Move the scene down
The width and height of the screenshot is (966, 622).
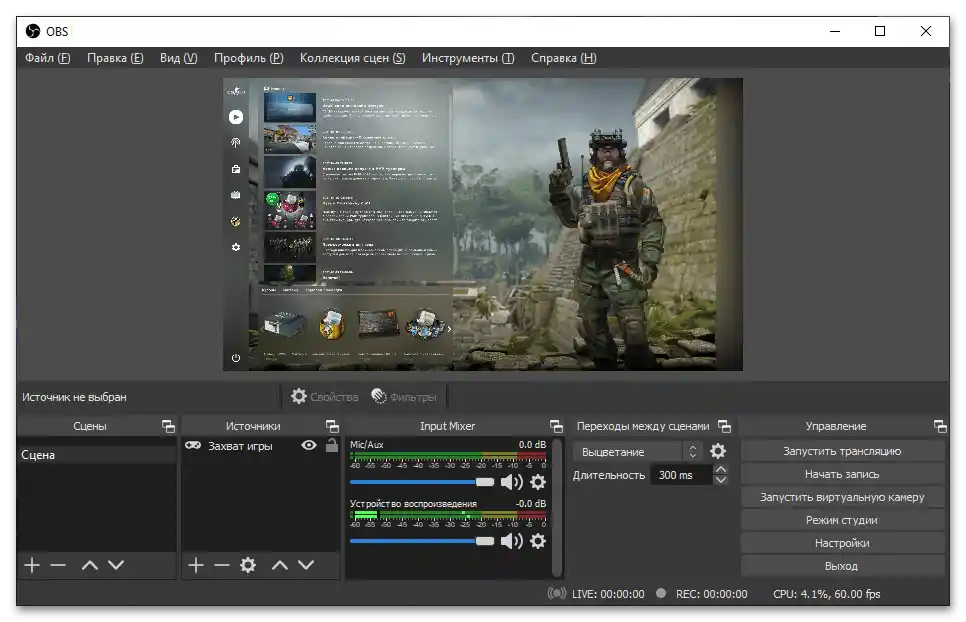[x=116, y=565]
